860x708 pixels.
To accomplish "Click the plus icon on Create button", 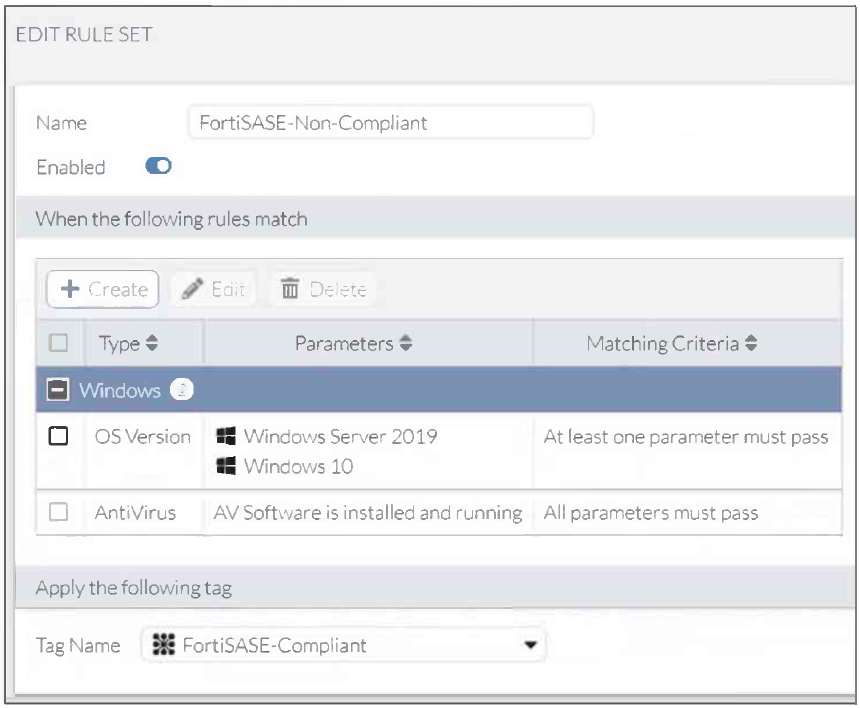I will click(x=70, y=290).
